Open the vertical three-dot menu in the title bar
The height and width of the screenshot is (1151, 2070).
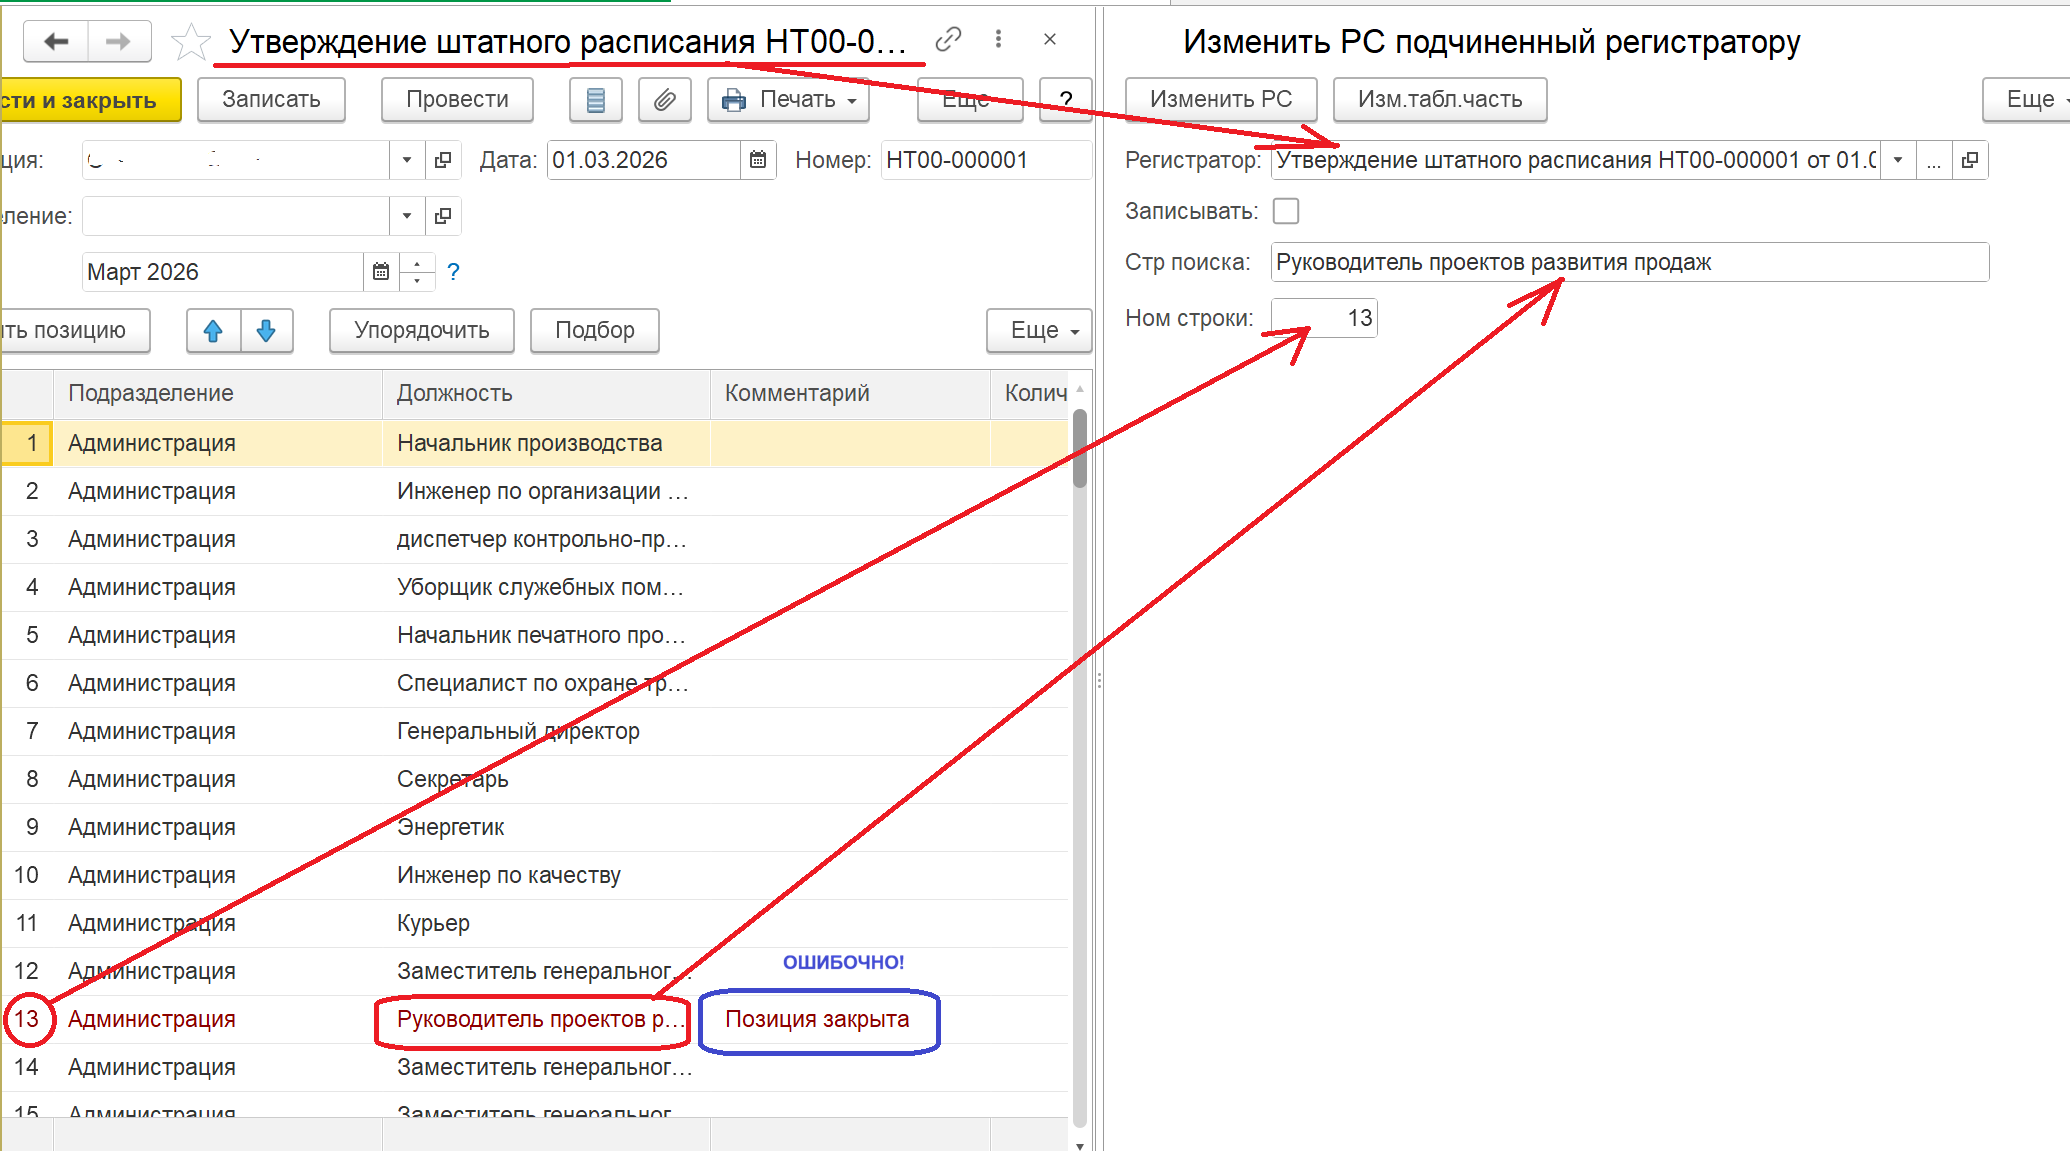point(998,39)
